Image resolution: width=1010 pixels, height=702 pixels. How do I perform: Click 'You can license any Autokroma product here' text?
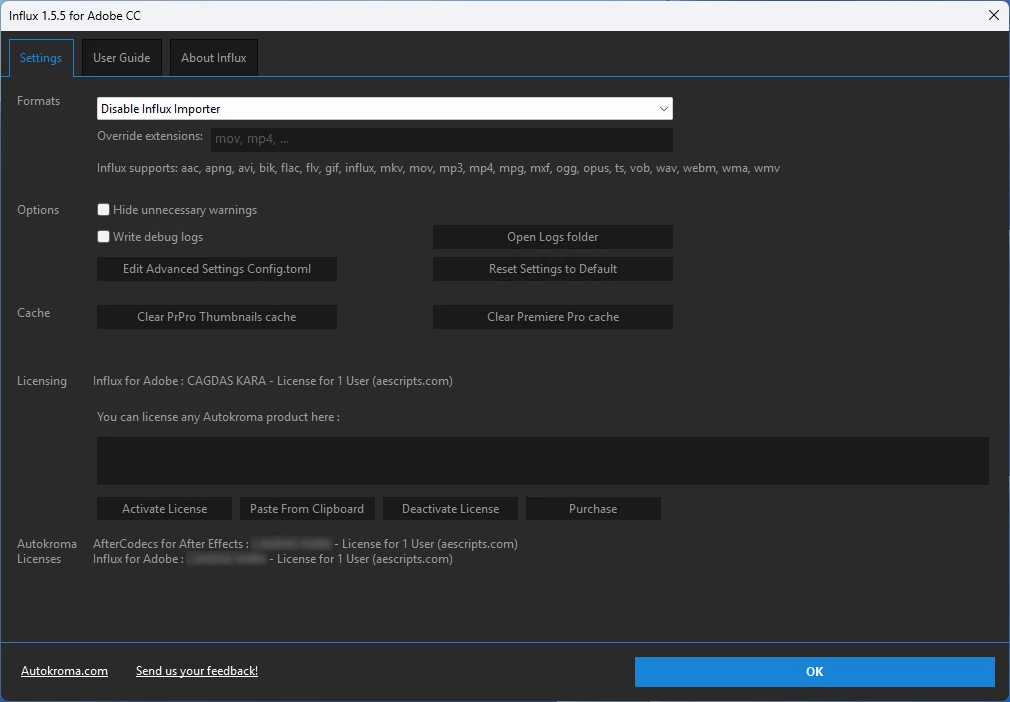(x=218, y=417)
